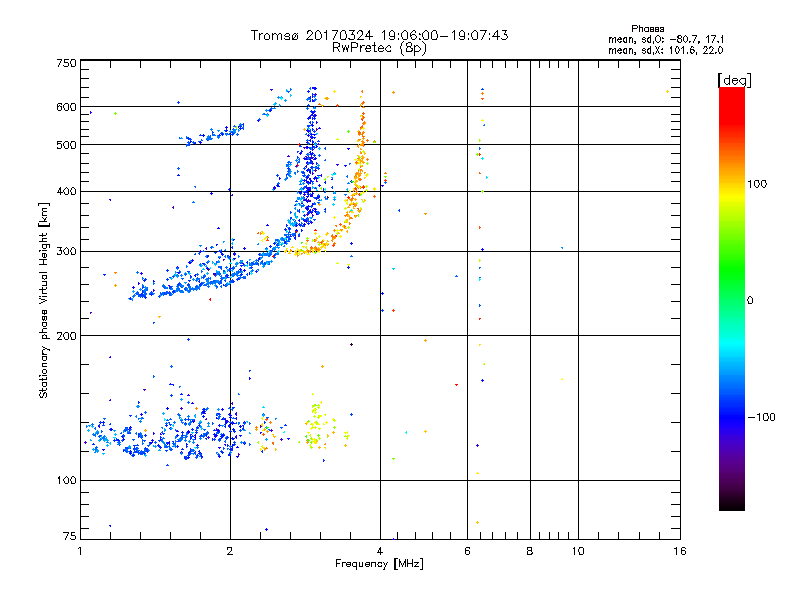Click the x-axis tick label '1'
Viewport: 800px width, 600px height.
(81, 551)
